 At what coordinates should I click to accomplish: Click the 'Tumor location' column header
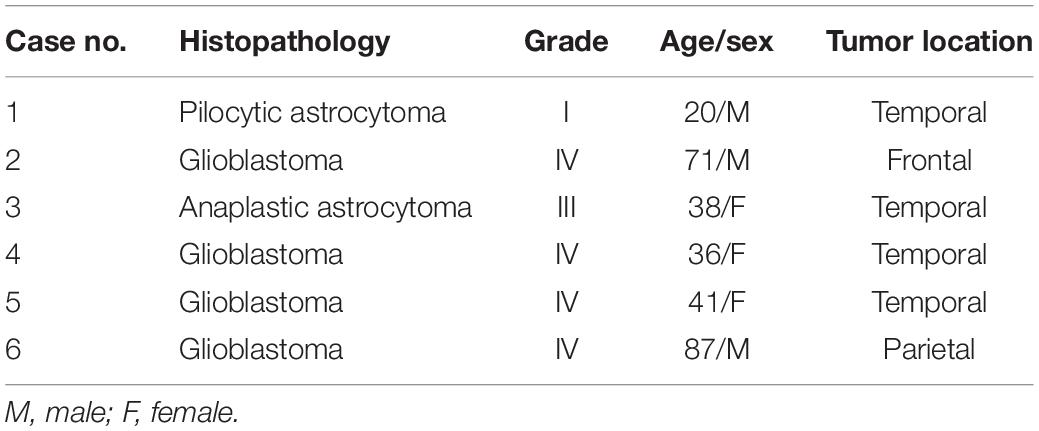click(929, 42)
